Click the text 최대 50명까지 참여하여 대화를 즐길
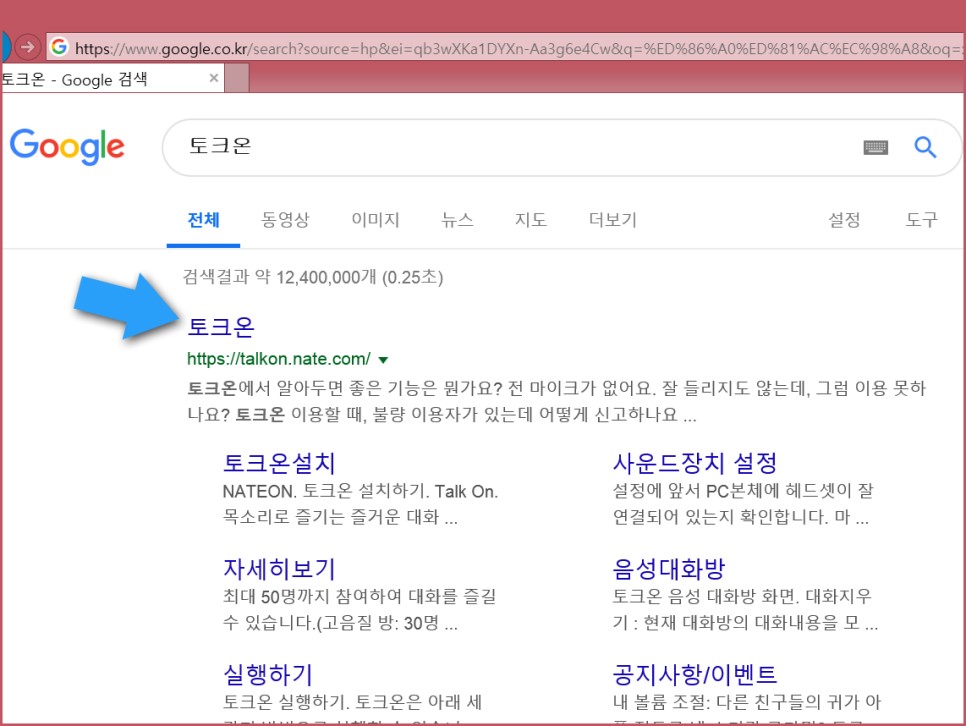The width and height of the screenshot is (966, 726). click(360, 597)
